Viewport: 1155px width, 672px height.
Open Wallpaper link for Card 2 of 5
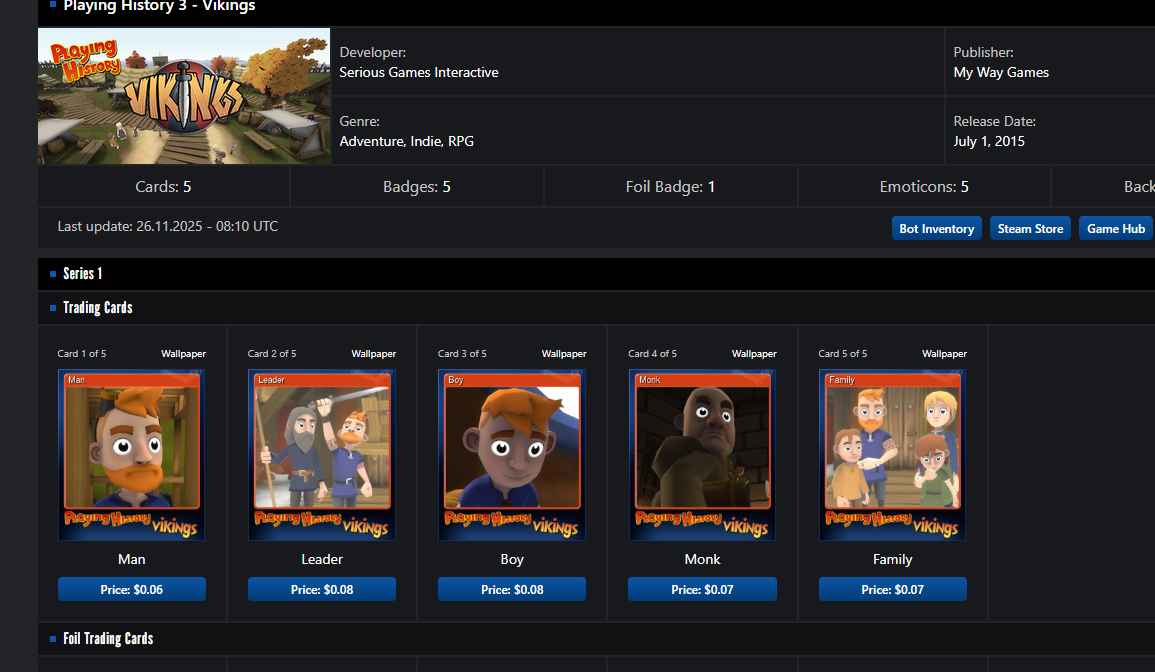[x=373, y=354]
